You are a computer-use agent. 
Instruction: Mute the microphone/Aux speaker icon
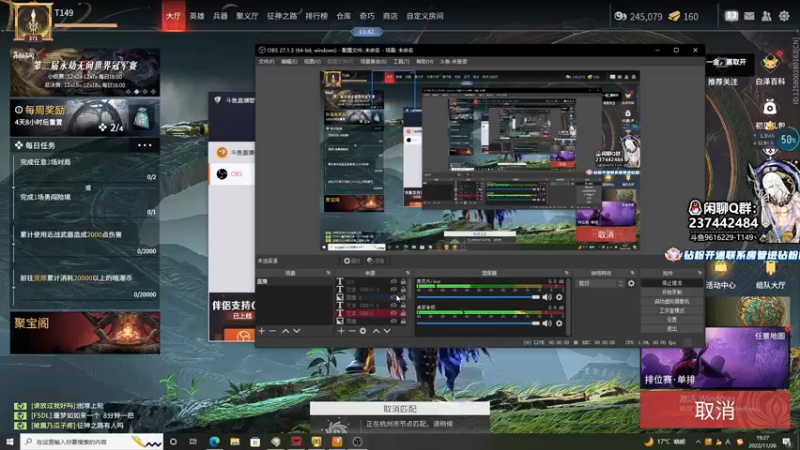pos(547,297)
